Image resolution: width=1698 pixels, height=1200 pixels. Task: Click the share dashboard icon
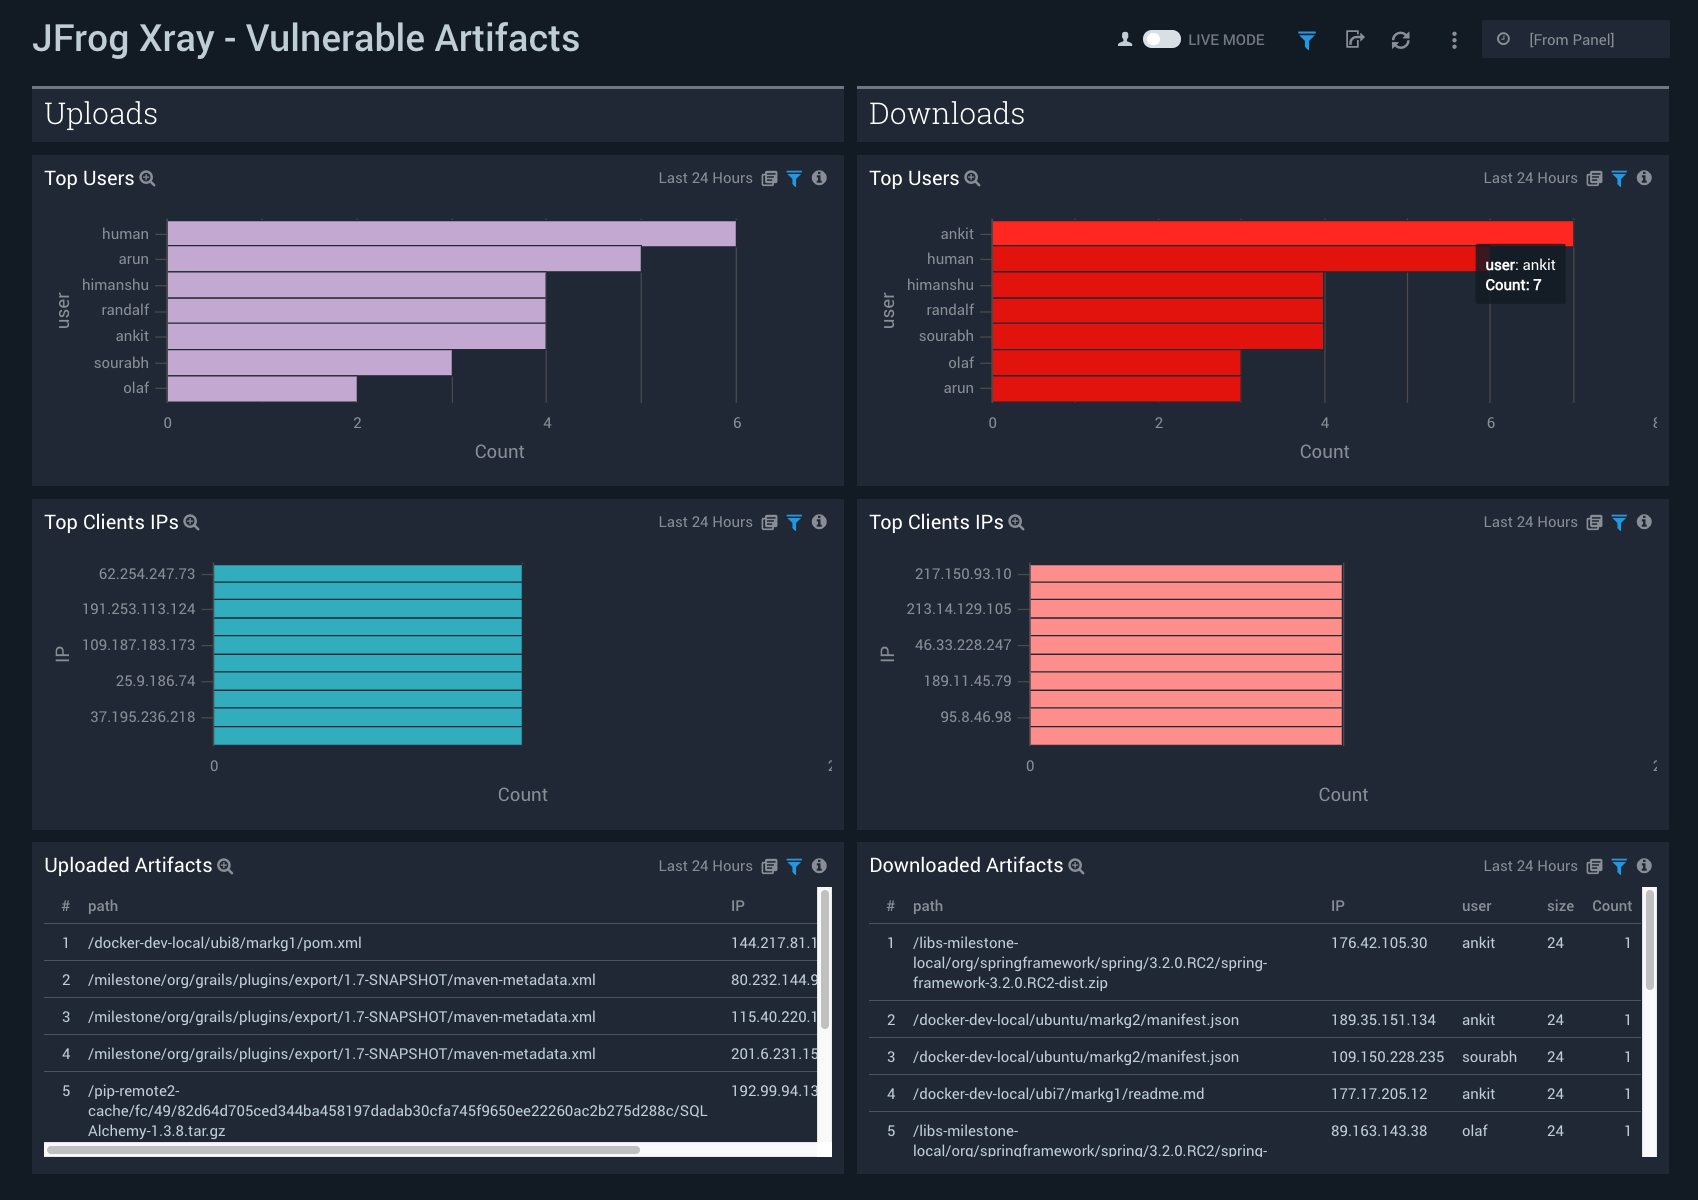[x=1354, y=40]
